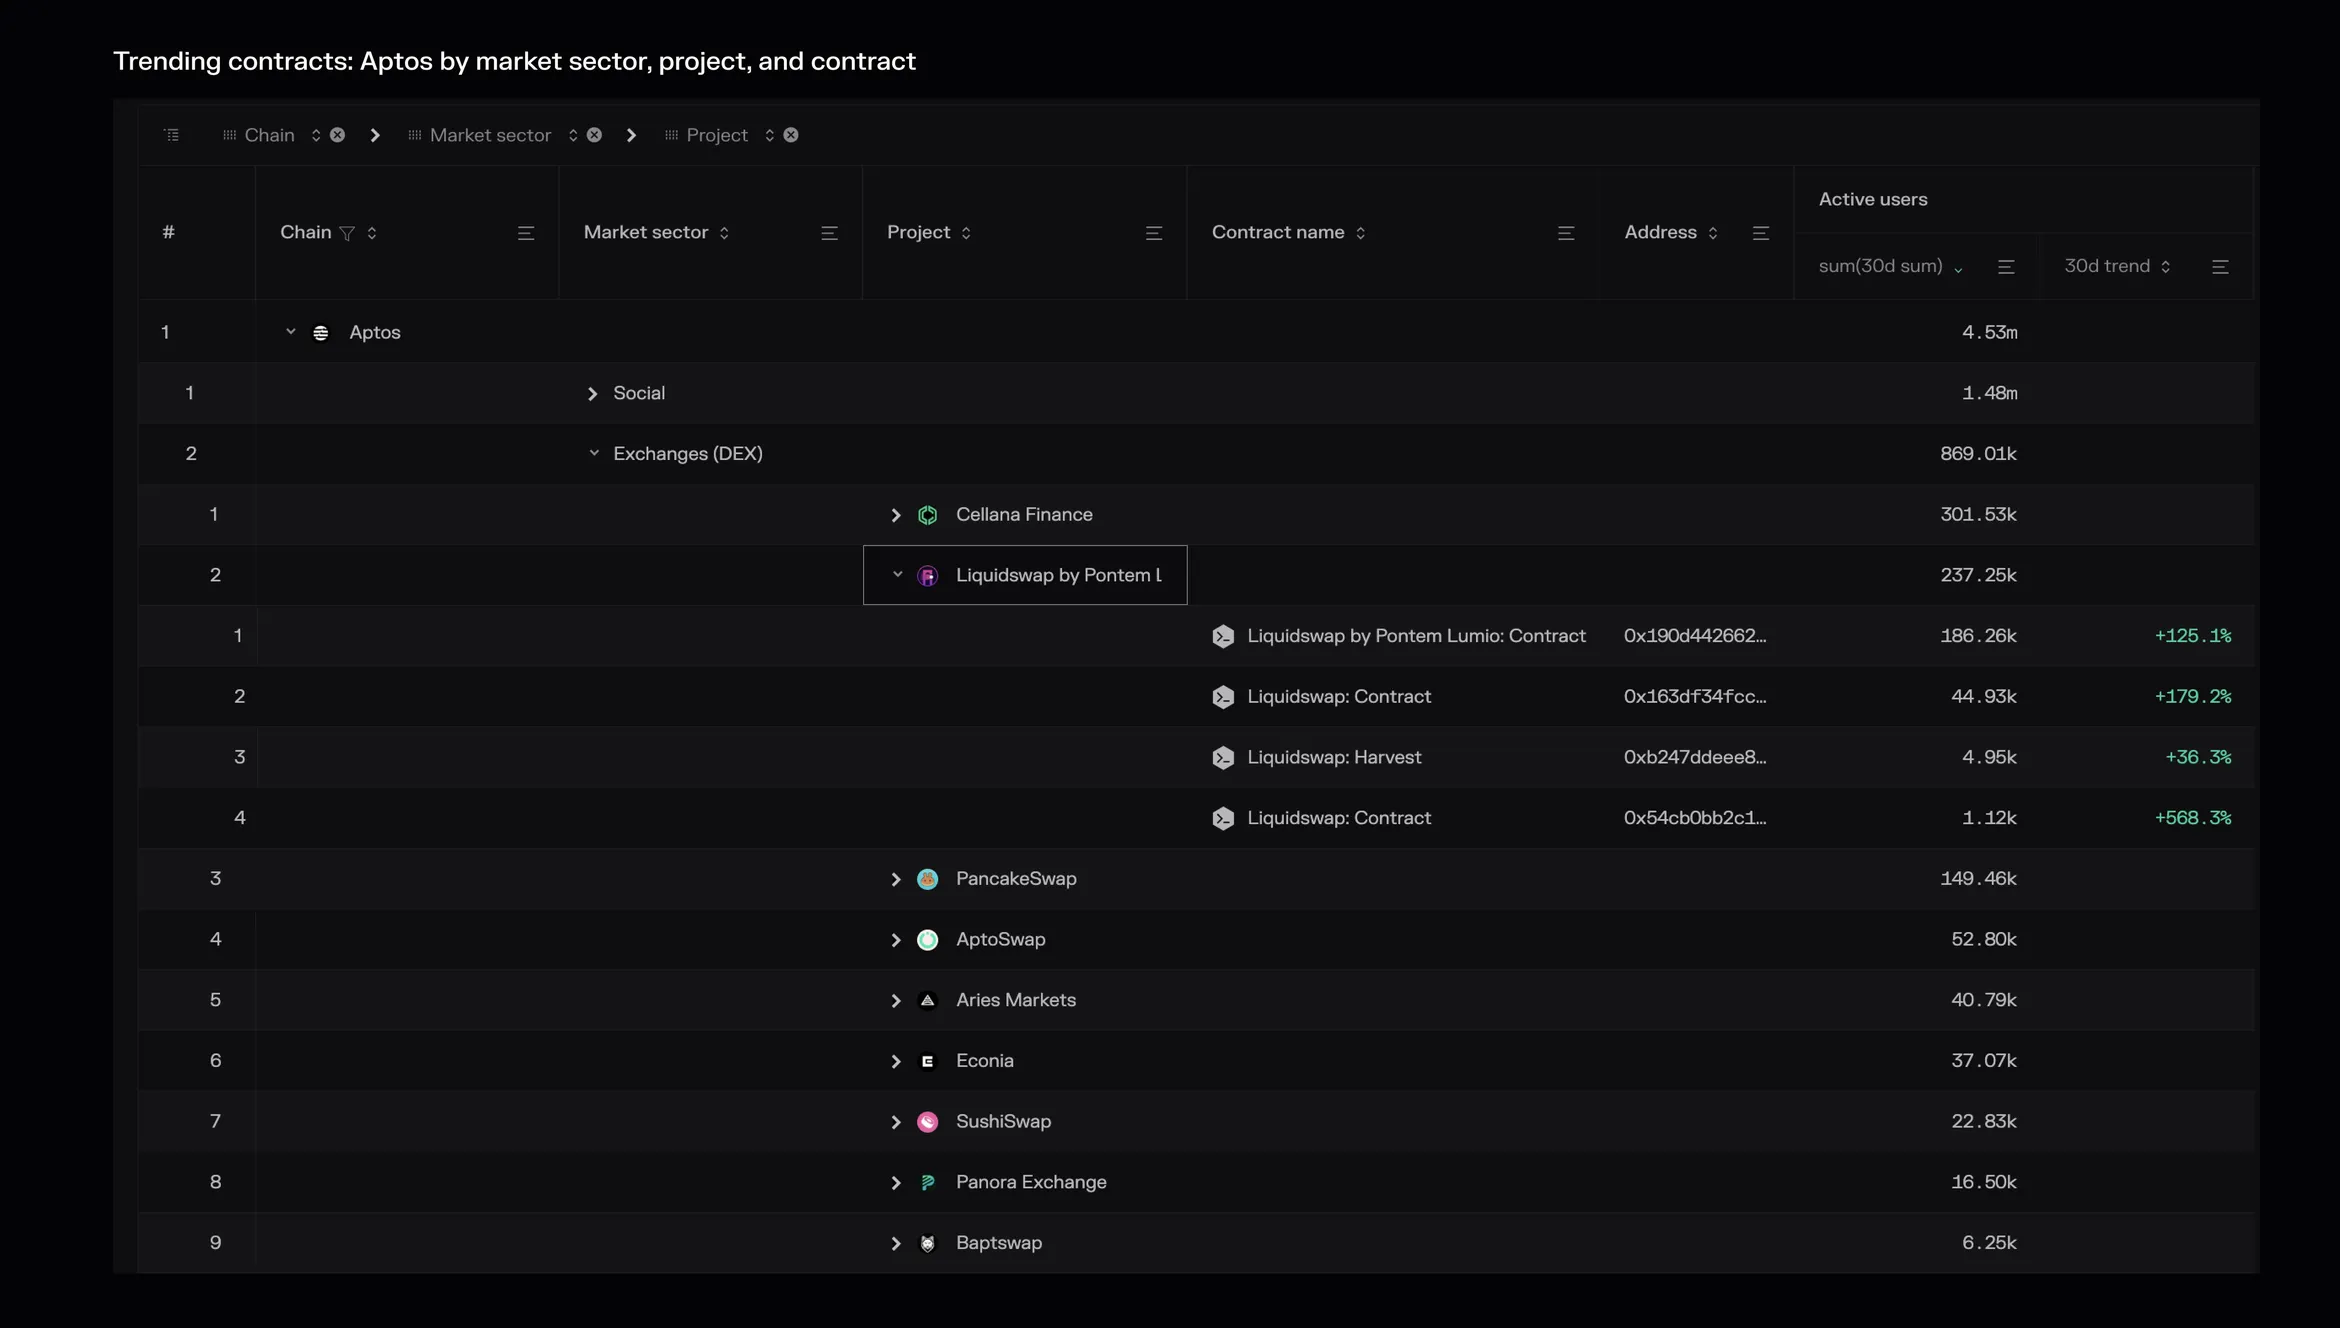Expand the Social market sector row
Image resolution: width=2340 pixels, height=1328 pixels.
coord(592,394)
